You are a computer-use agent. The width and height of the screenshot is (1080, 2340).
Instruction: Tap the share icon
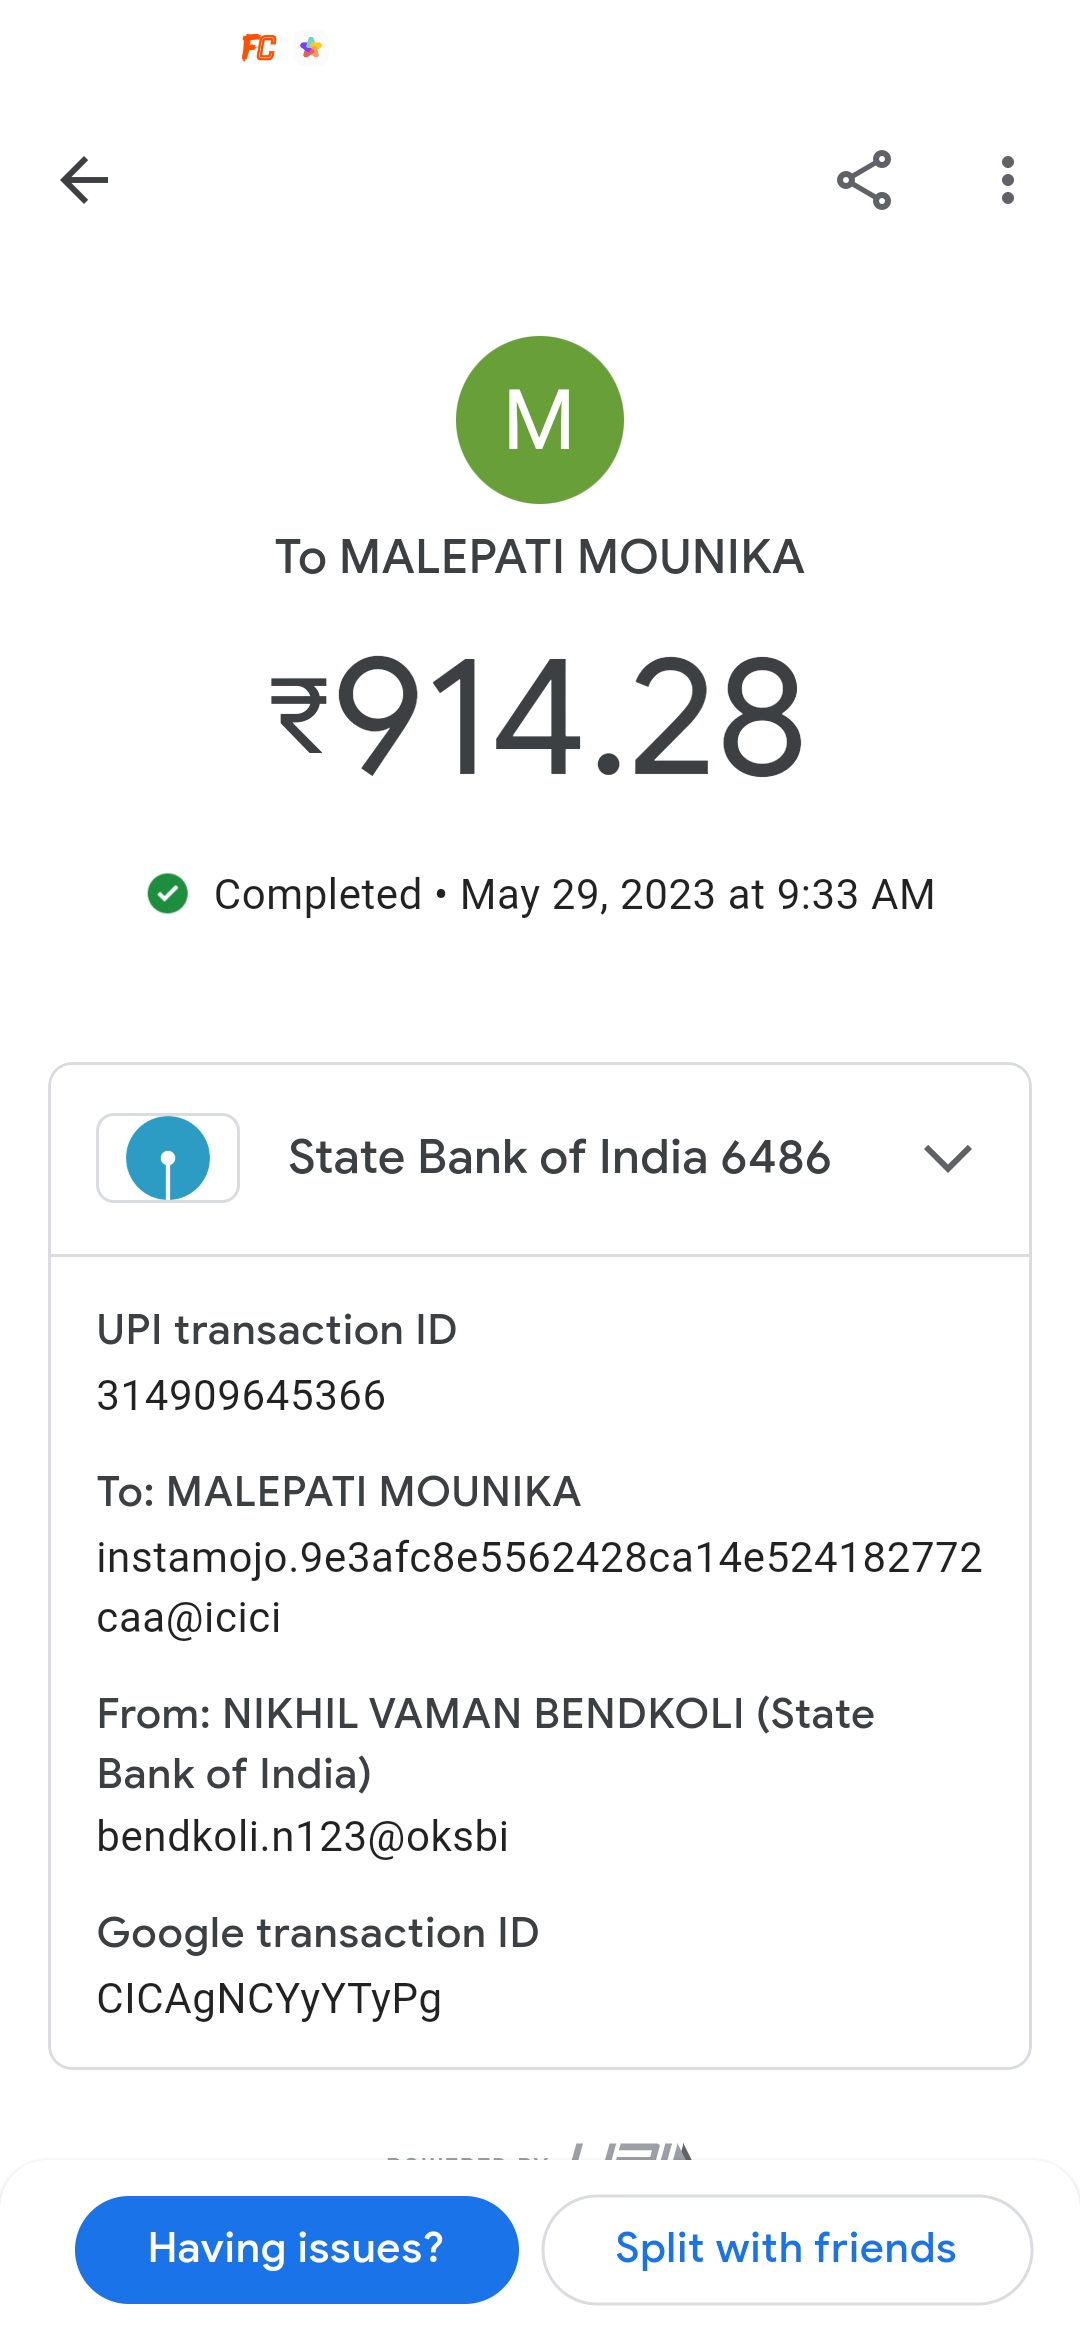point(864,180)
